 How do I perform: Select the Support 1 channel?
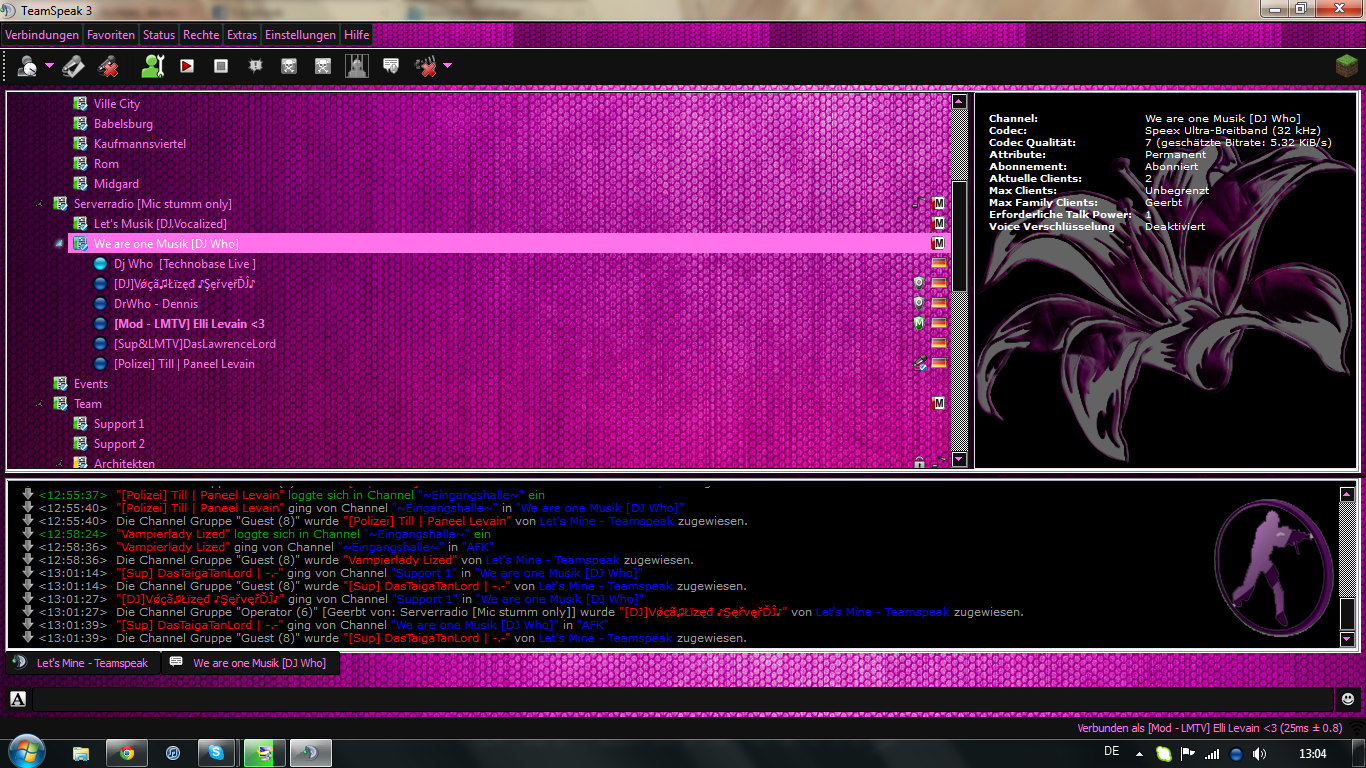tap(119, 424)
